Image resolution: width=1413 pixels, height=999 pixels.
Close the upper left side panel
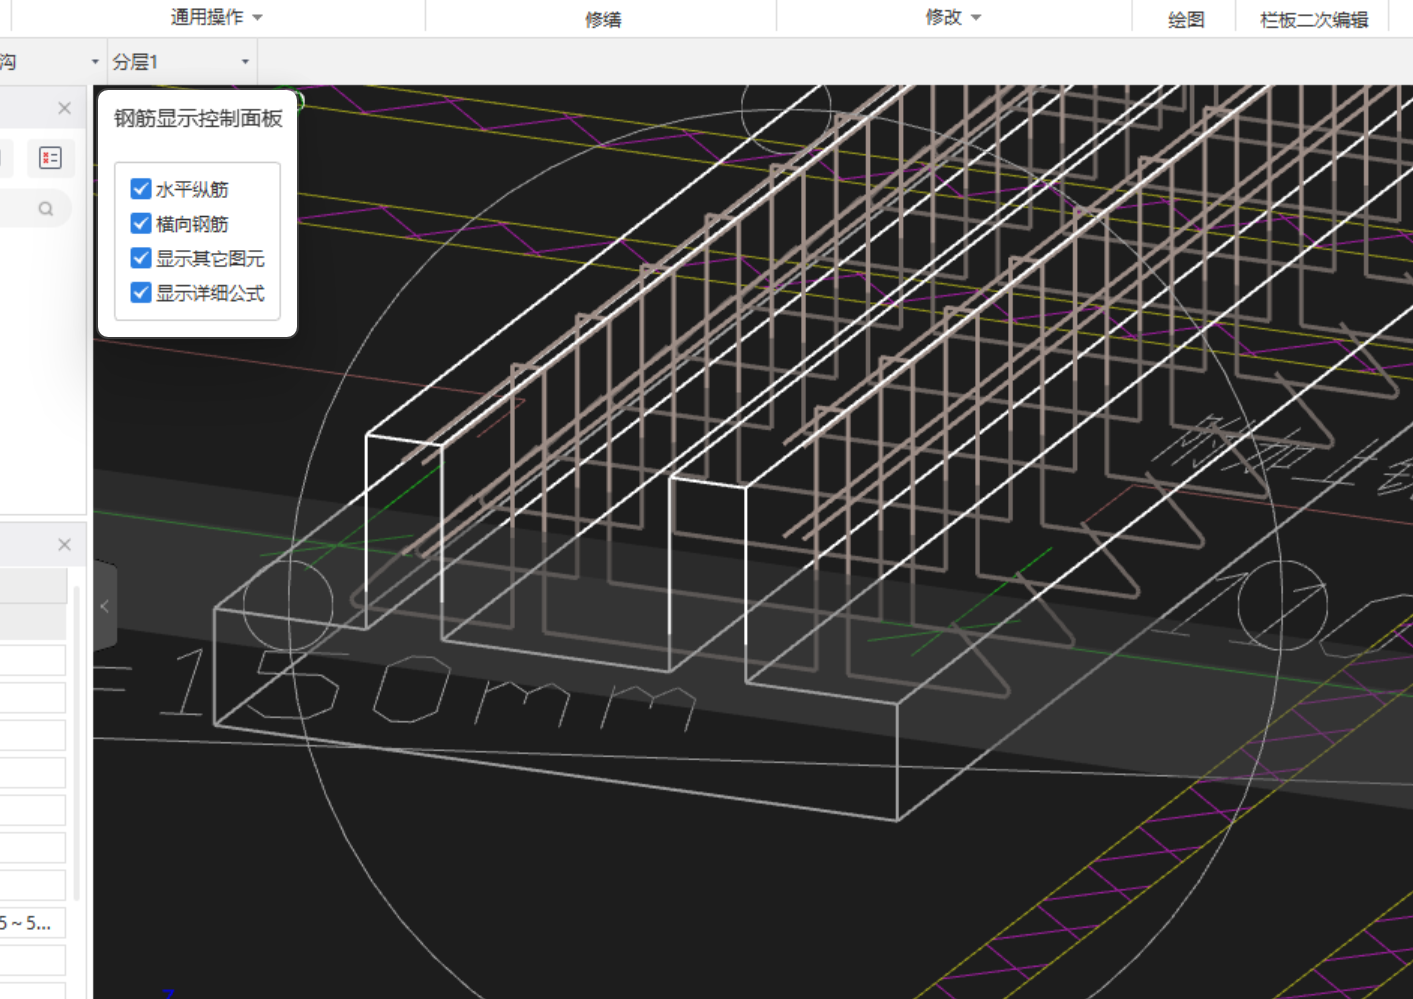click(x=64, y=108)
